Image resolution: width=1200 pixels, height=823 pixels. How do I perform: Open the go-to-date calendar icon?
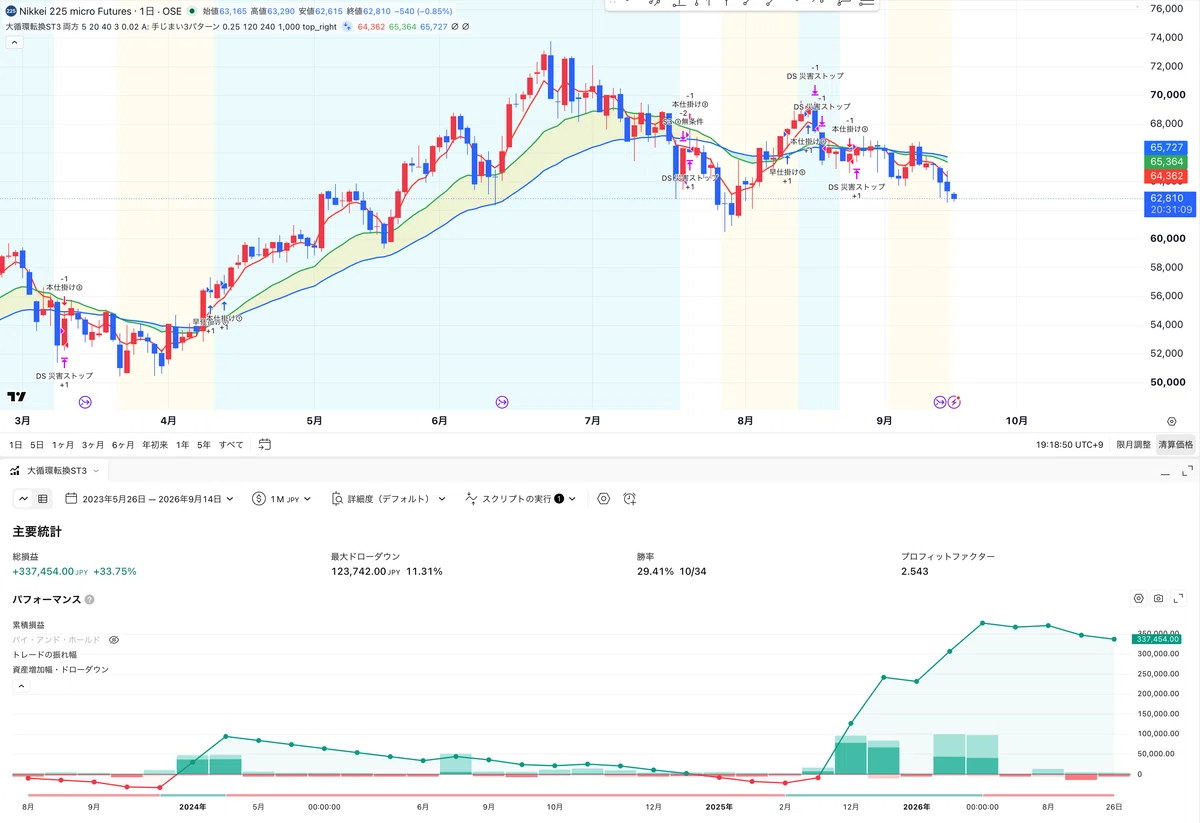[x=264, y=444]
